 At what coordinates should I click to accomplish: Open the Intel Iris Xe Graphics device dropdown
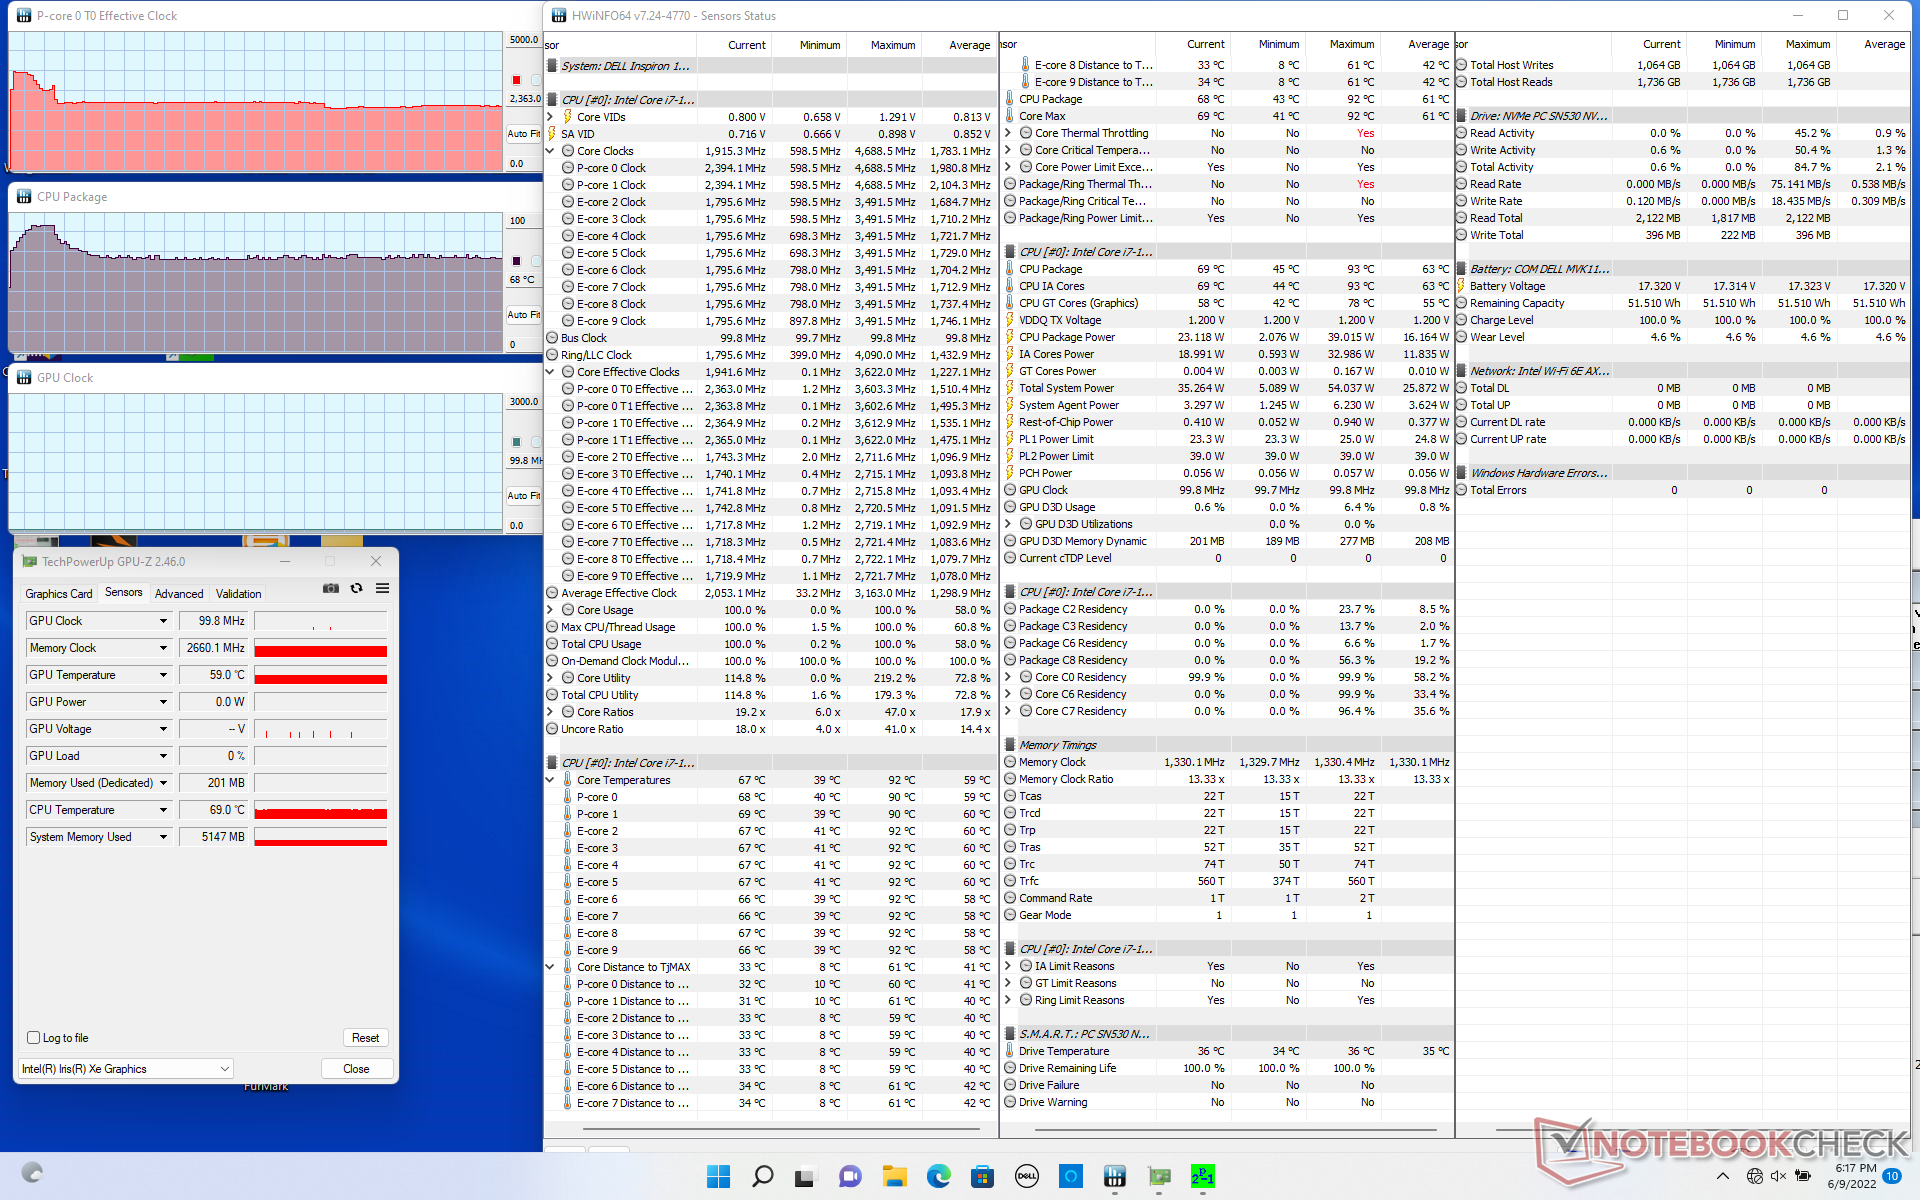(224, 1069)
